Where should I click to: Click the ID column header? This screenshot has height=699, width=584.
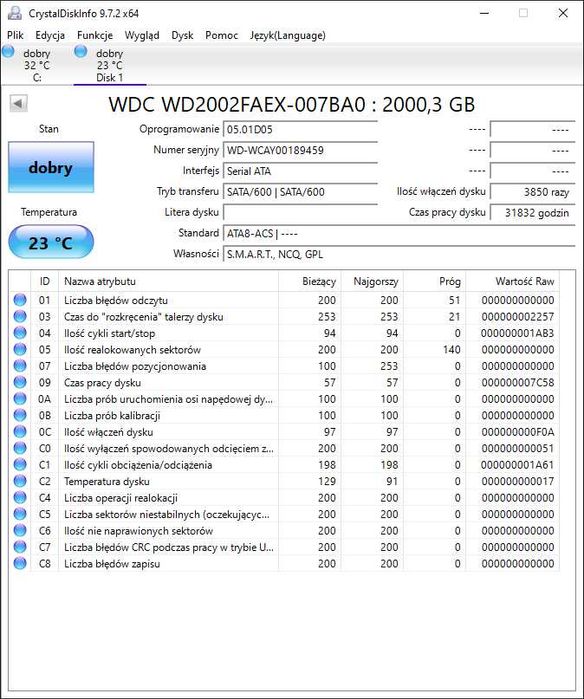pyautogui.click(x=45, y=281)
